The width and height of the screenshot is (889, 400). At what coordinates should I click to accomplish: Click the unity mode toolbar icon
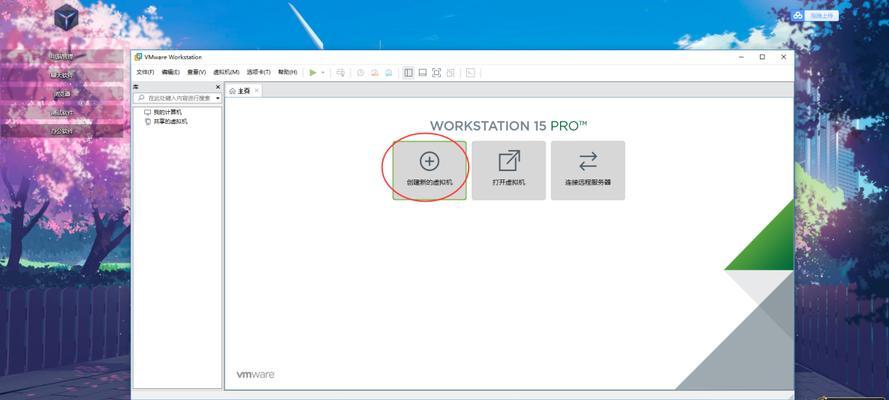451,73
